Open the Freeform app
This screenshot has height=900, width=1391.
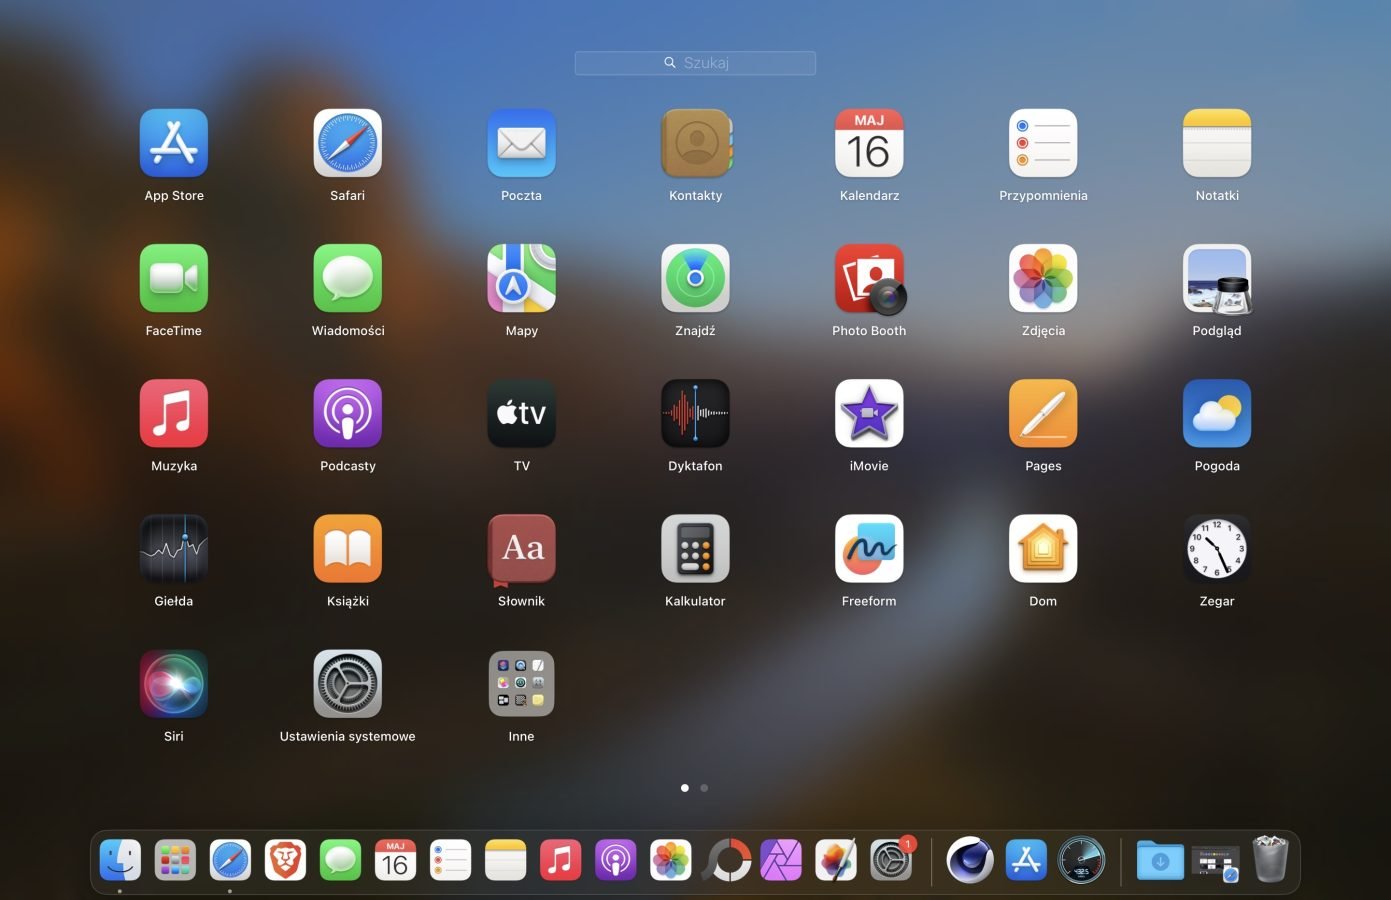pos(869,548)
